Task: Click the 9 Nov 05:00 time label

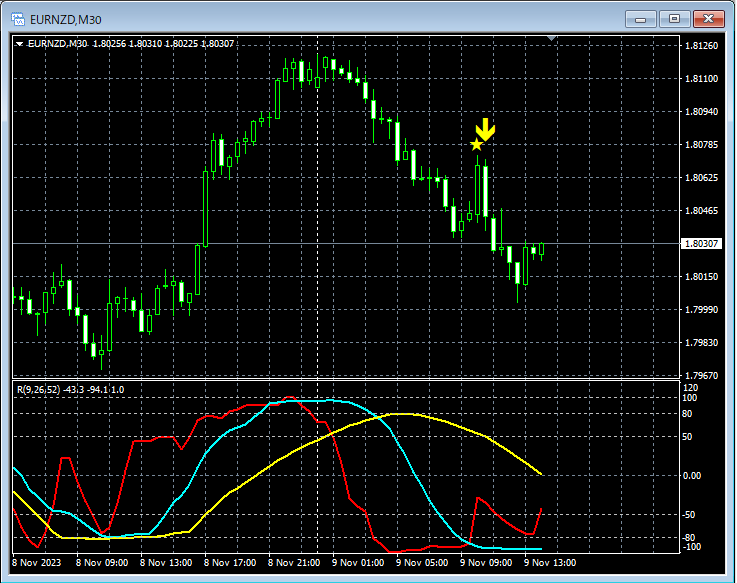Action: click(x=422, y=563)
